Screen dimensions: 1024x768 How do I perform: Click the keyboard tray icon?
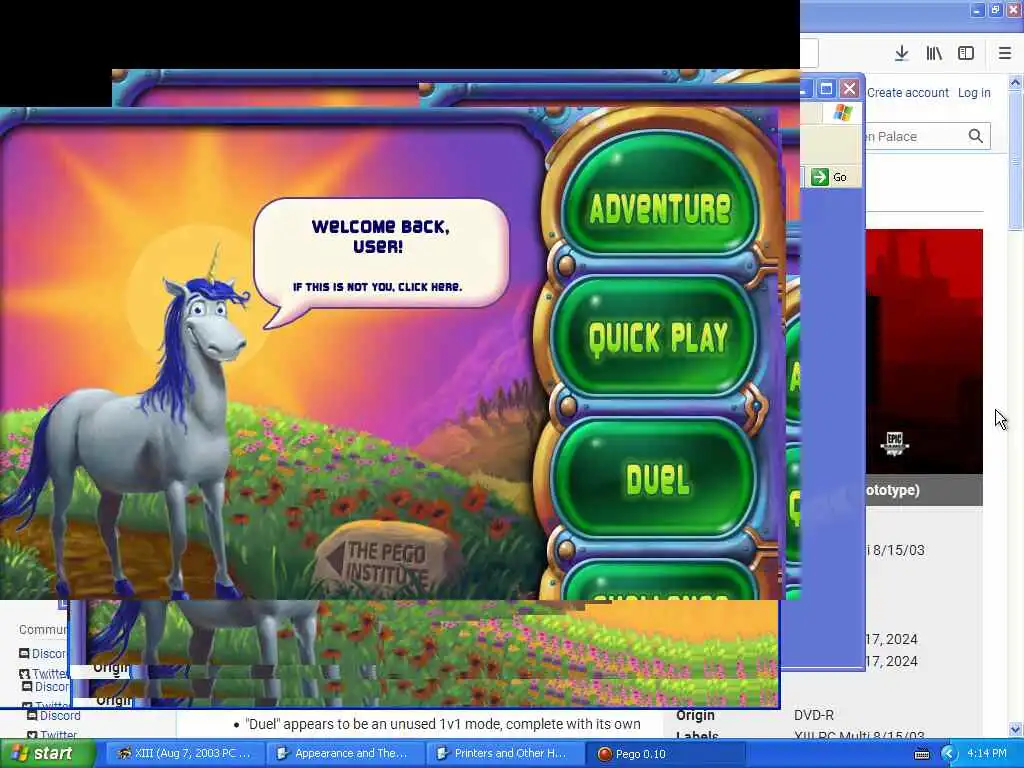pyautogui.click(x=922, y=754)
